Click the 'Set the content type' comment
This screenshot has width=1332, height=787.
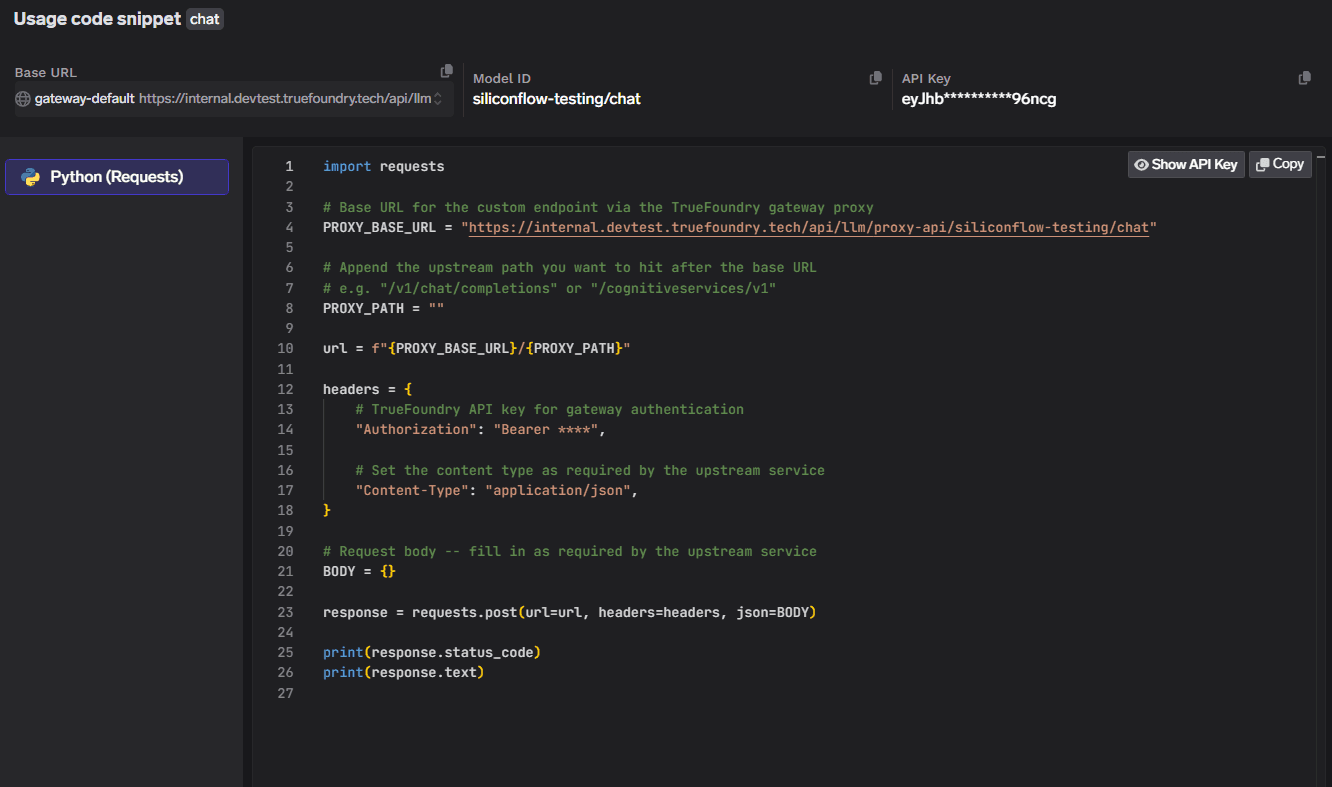point(590,471)
